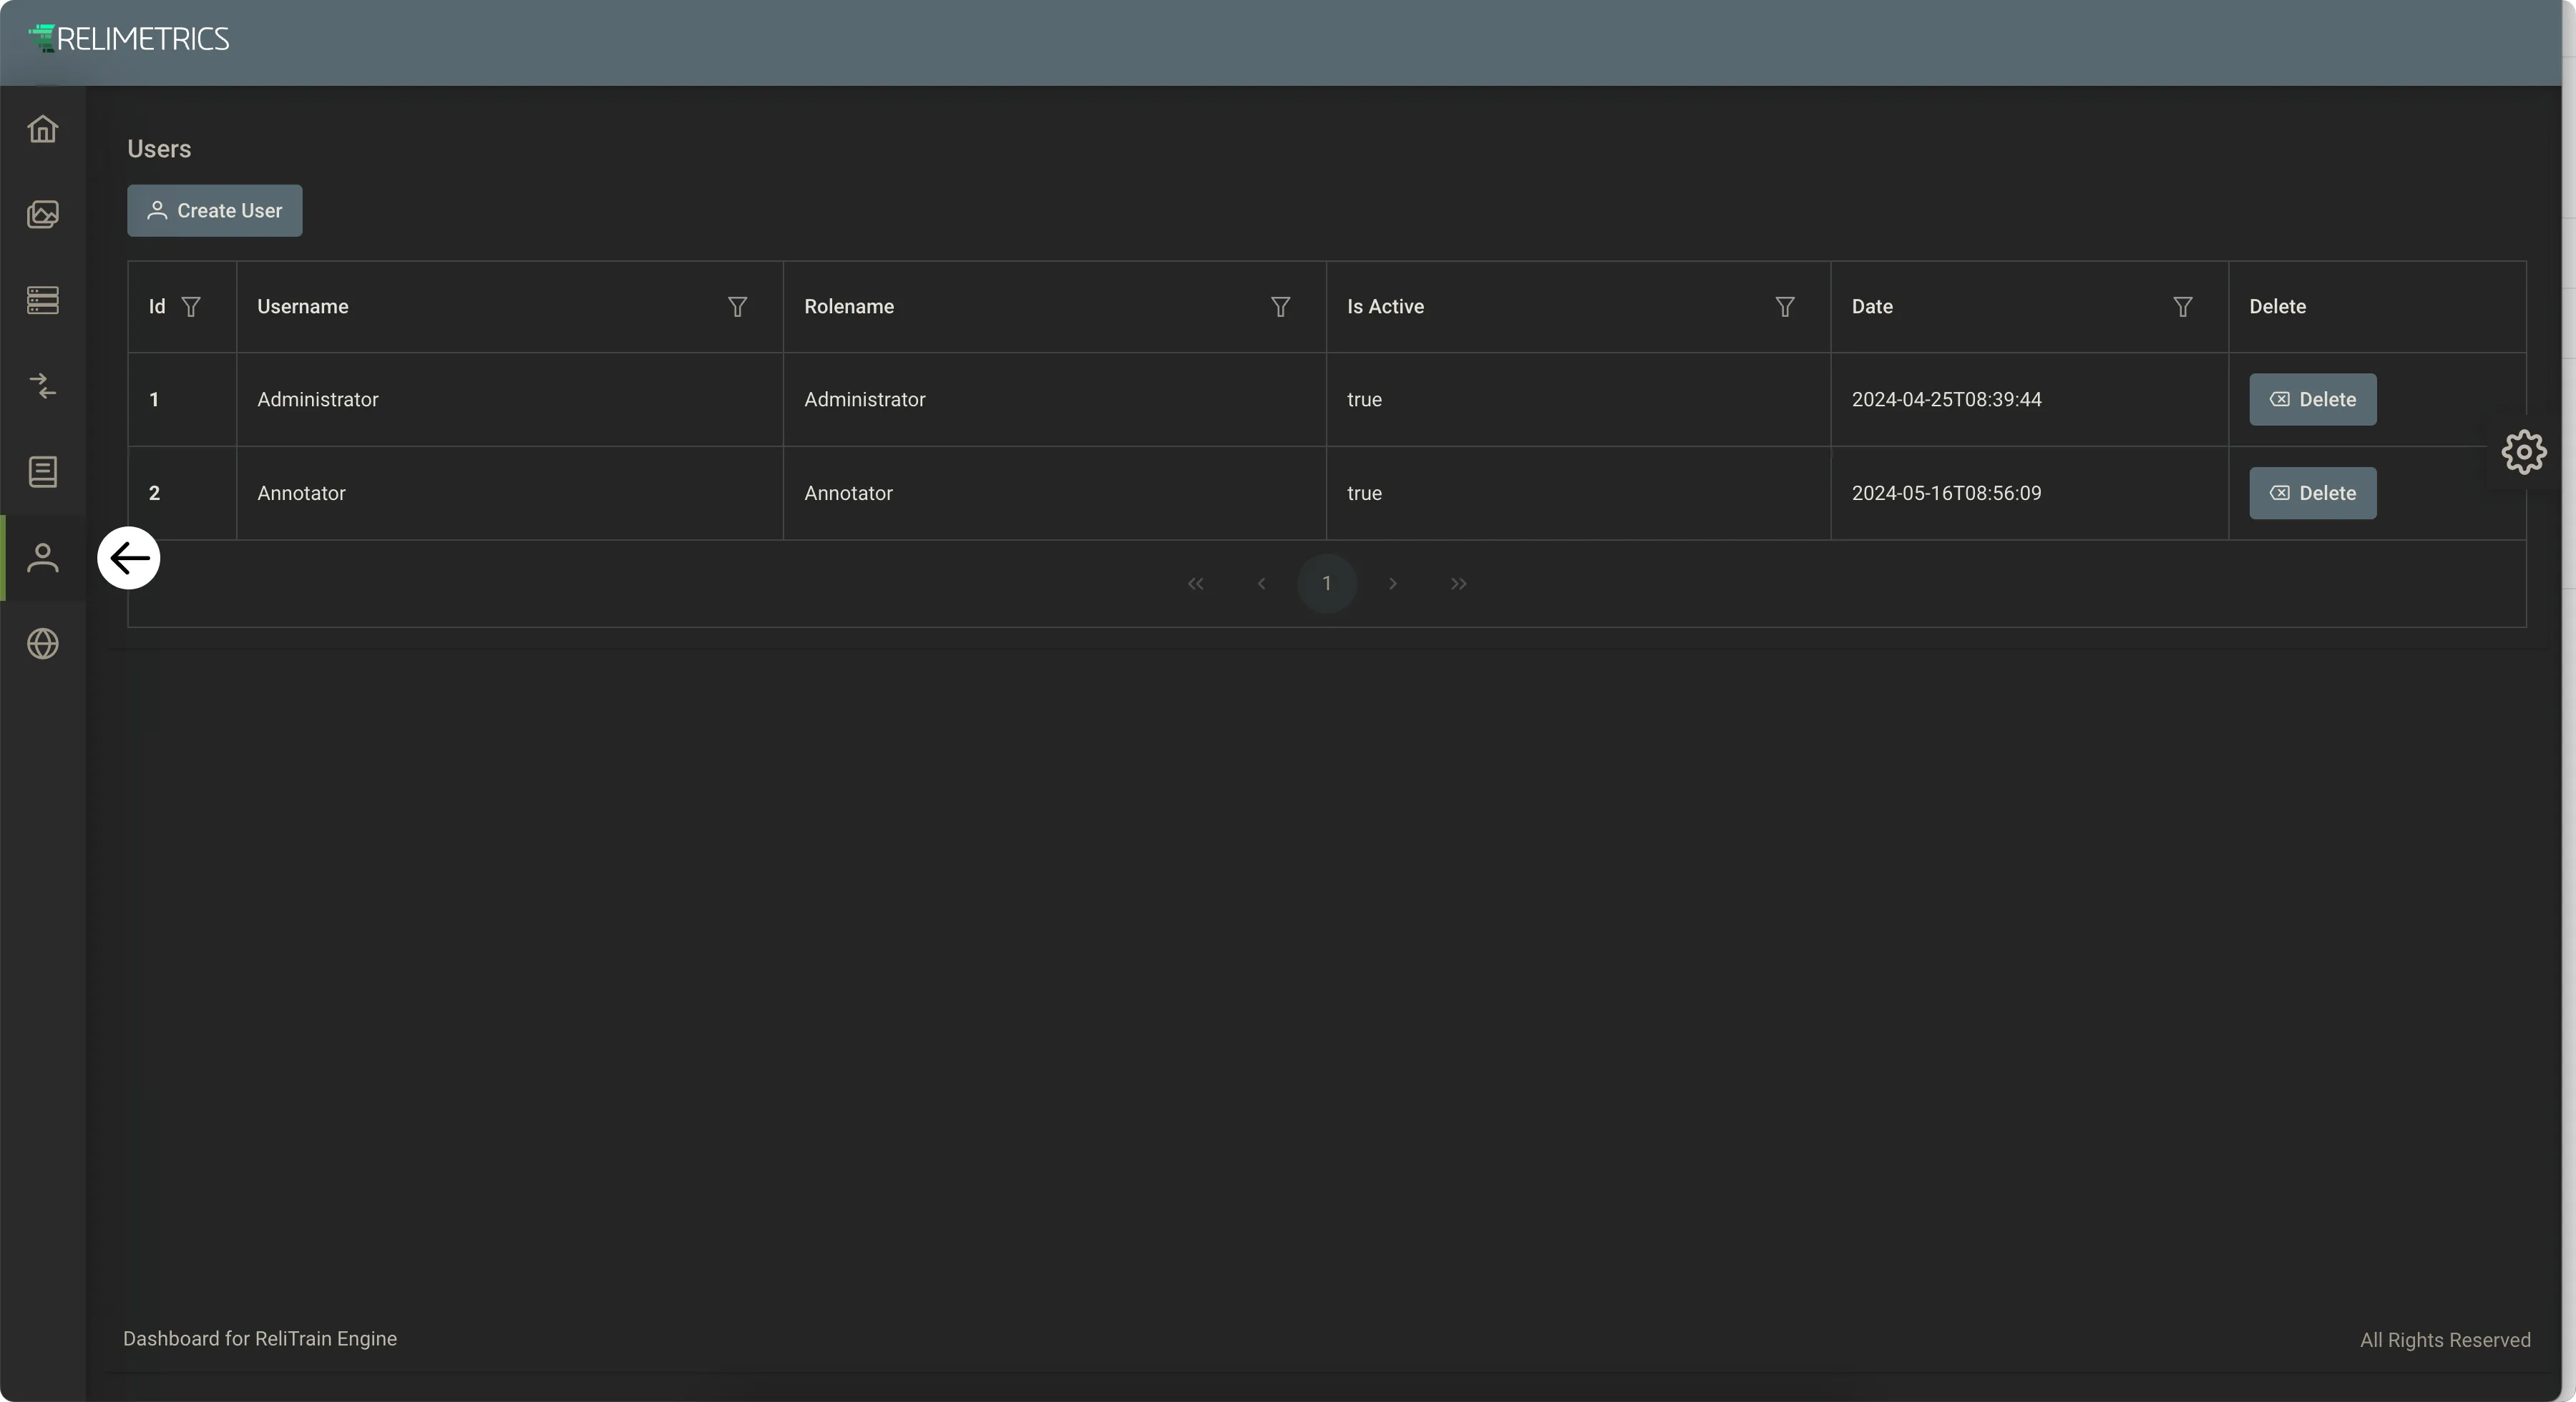Click date 2024-04-25T08:39:44
Viewport: 2576px width, 1402px height.
pyautogui.click(x=1946, y=400)
